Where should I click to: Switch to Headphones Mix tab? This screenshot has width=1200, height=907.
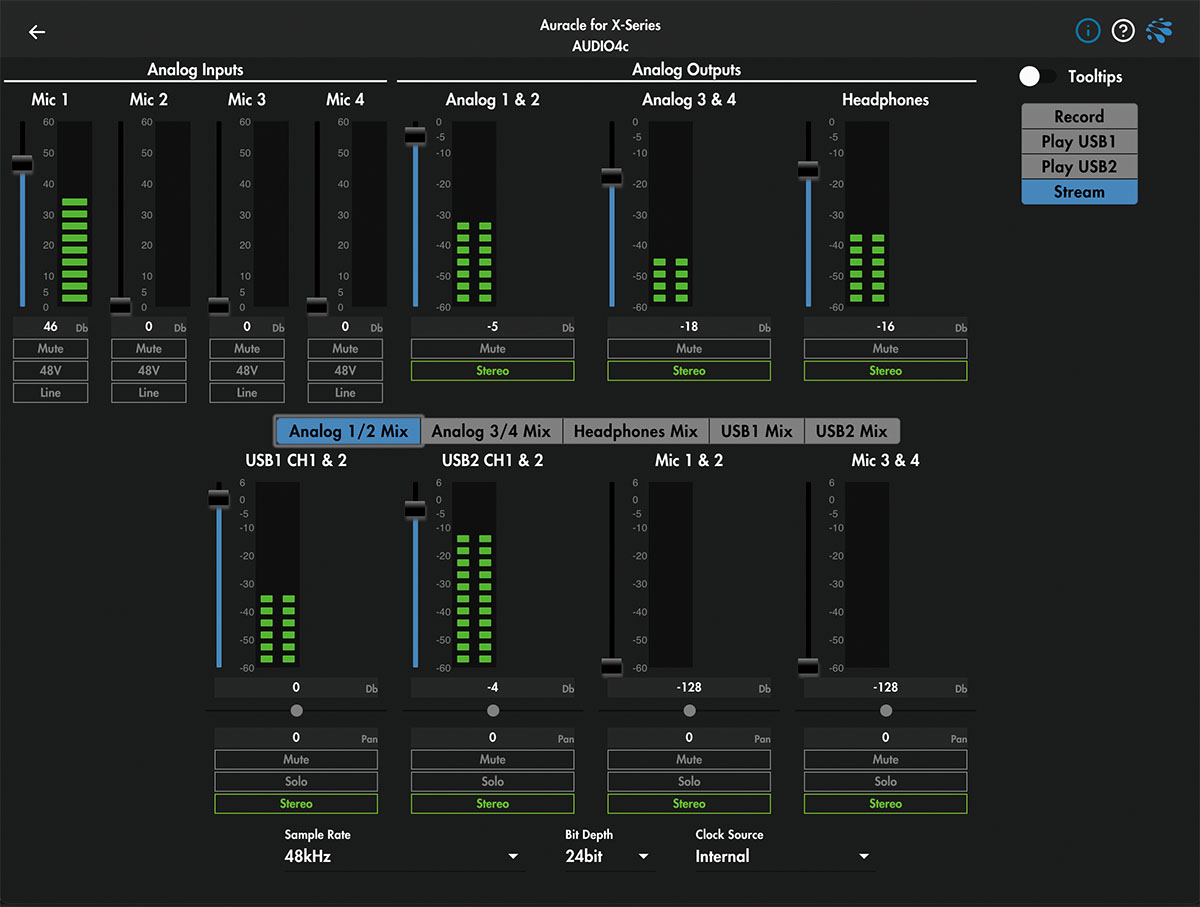pos(636,431)
